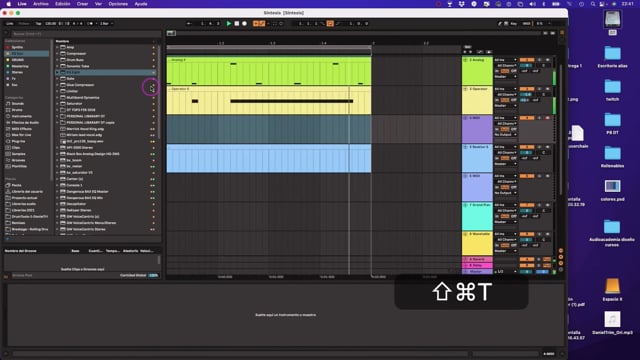Viewport: 640px width, 360px height.
Task: Open the Rellenables folder on the desktop
Action: [x=612, y=157]
